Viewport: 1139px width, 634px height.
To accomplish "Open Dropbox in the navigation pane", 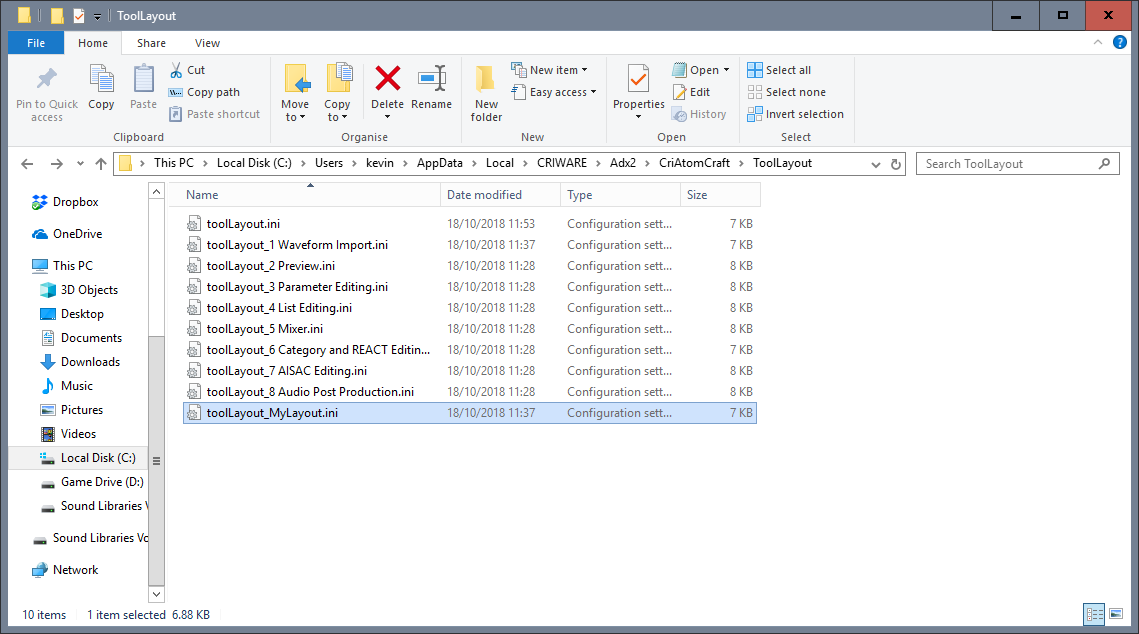I will [x=65, y=202].
